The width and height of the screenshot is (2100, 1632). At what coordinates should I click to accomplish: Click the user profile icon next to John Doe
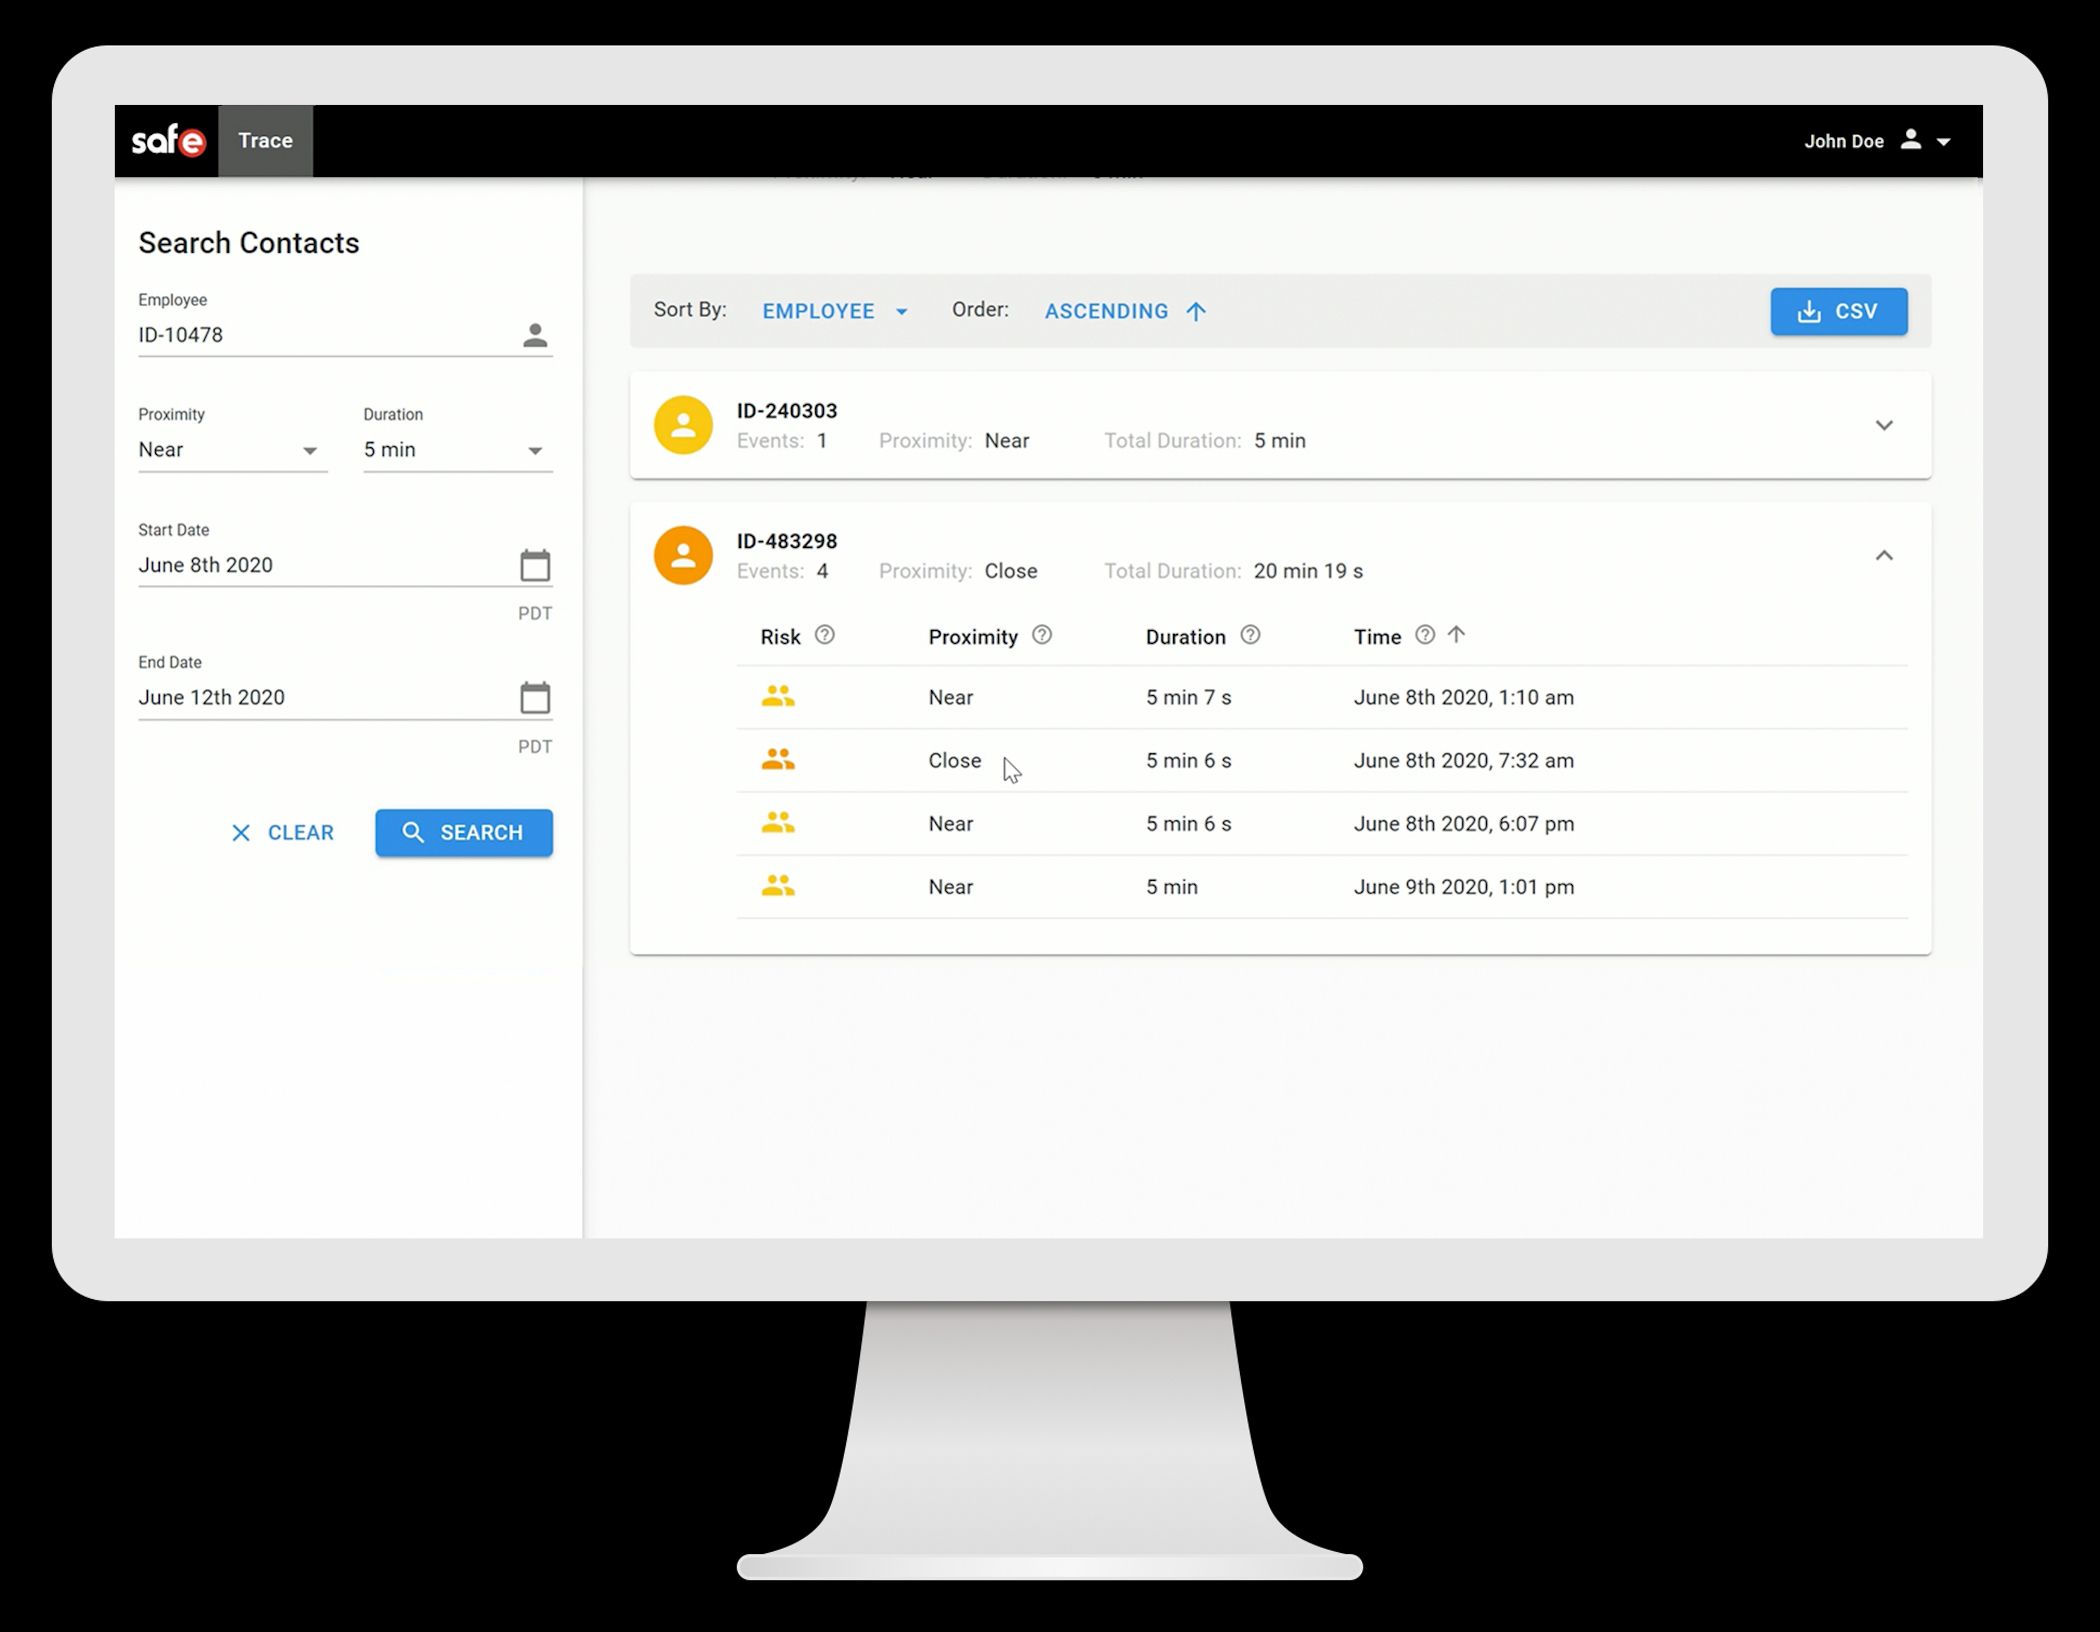pos(1912,142)
